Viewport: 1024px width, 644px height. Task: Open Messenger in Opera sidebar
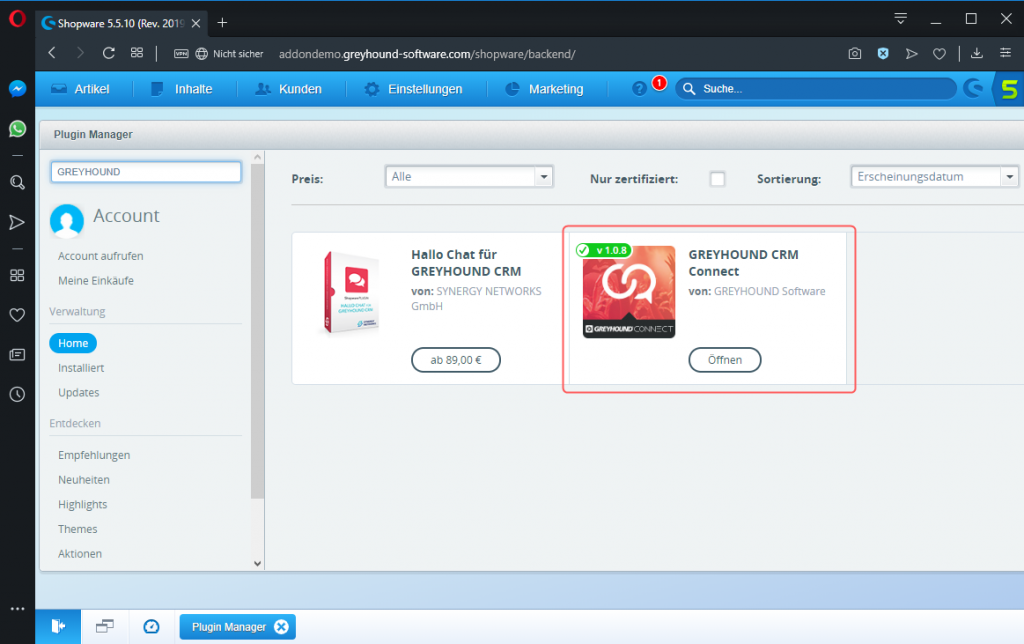pos(18,88)
